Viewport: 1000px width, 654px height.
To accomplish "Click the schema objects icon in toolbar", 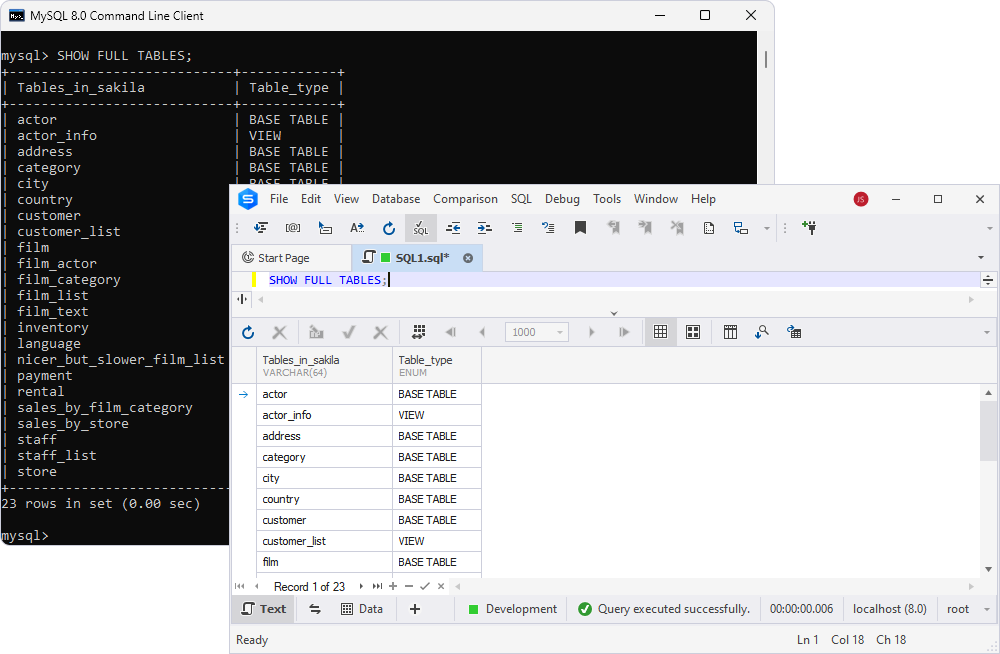I will 740,228.
